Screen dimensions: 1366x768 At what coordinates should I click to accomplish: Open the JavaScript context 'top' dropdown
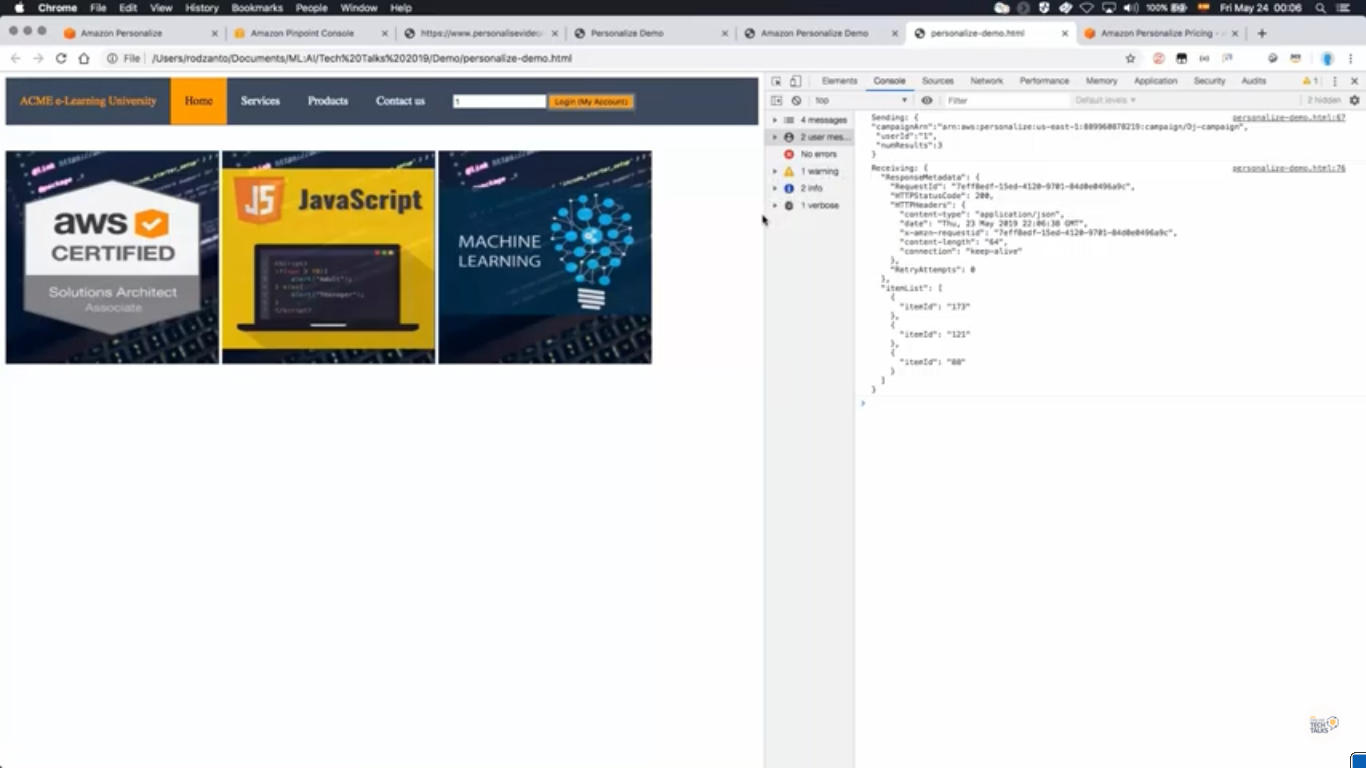[x=860, y=101]
